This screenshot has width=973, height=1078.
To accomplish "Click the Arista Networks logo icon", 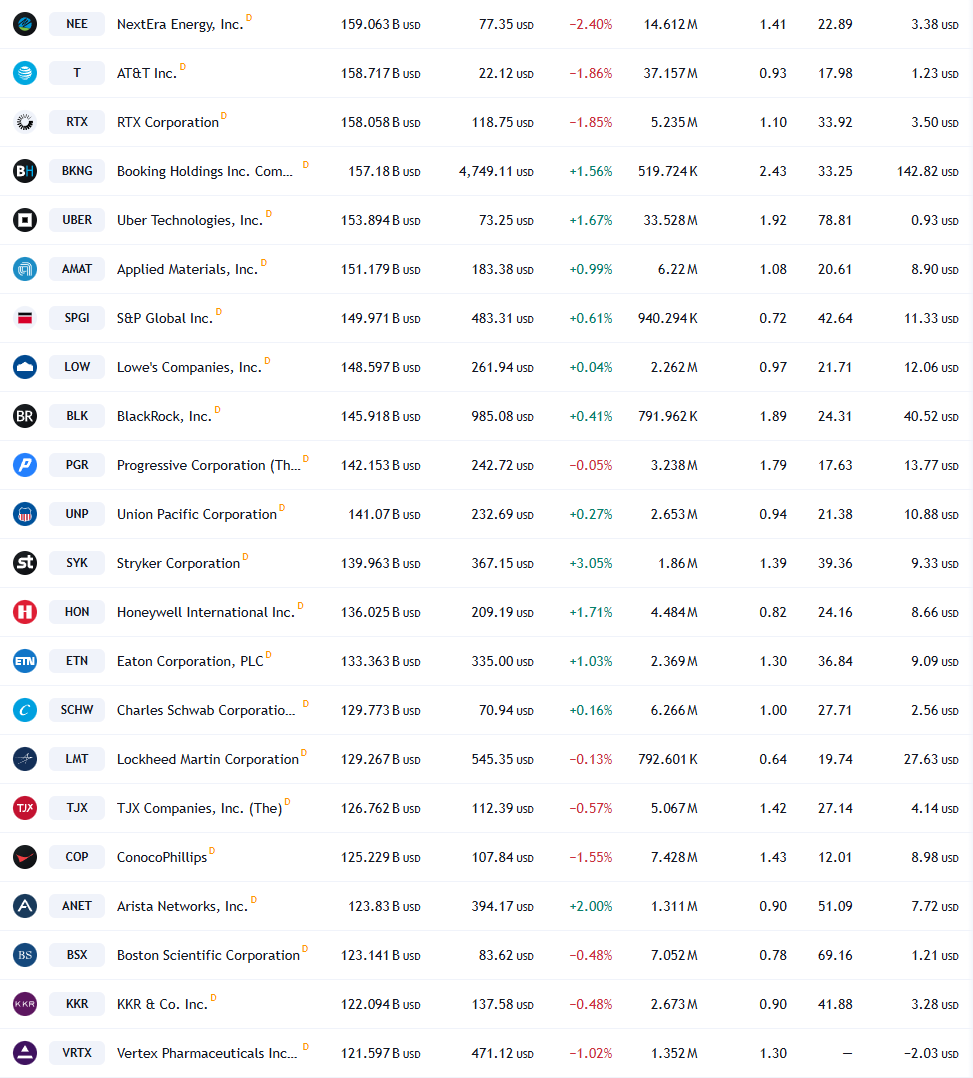I will (25, 906).
